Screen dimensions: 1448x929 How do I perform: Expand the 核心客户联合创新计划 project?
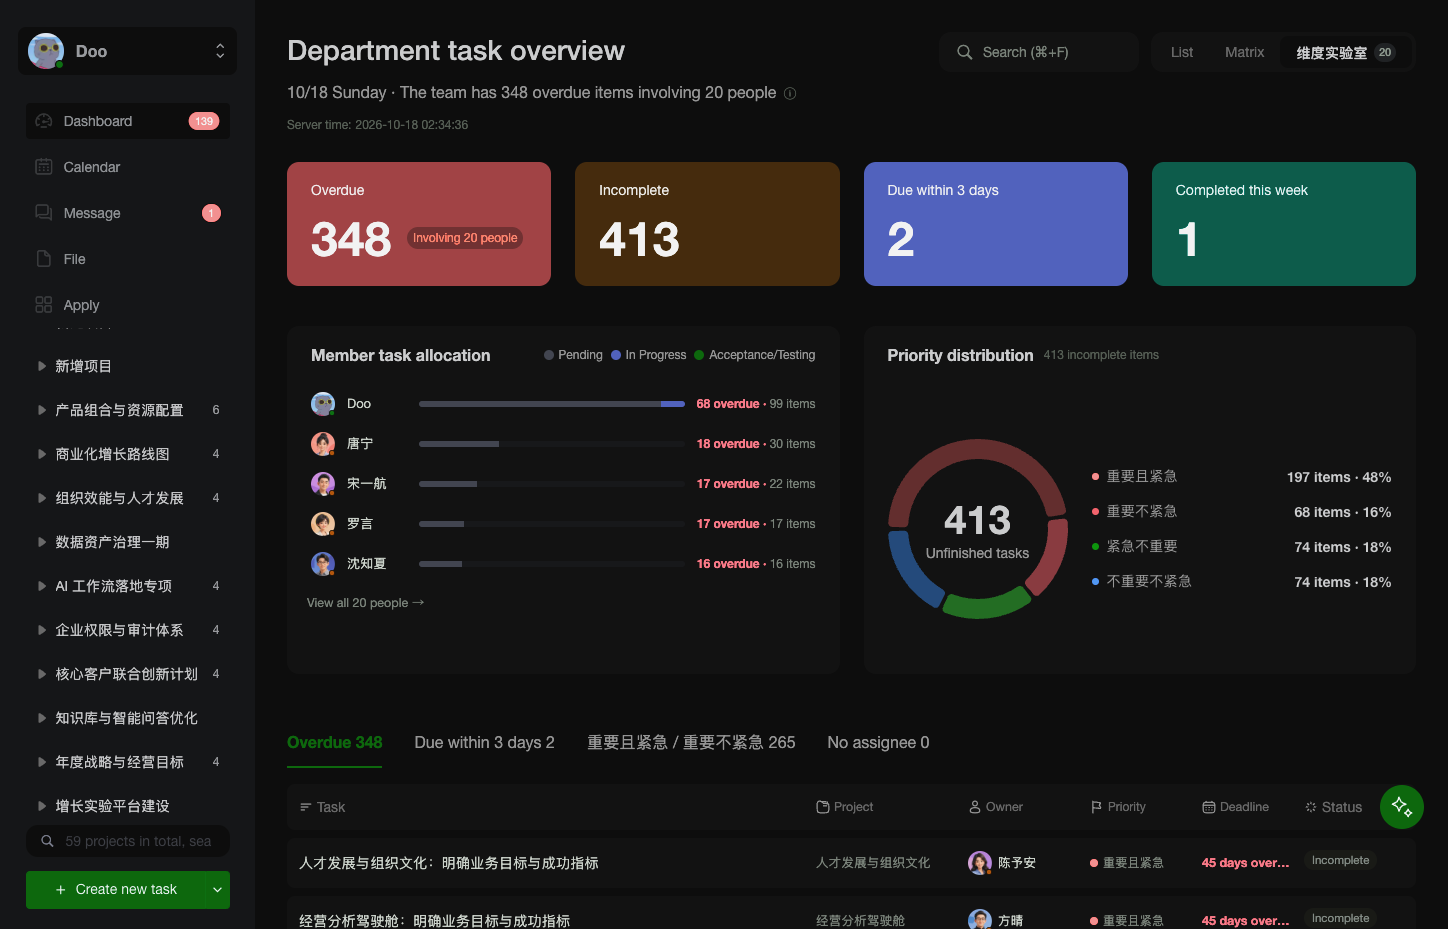pos(42,674)
